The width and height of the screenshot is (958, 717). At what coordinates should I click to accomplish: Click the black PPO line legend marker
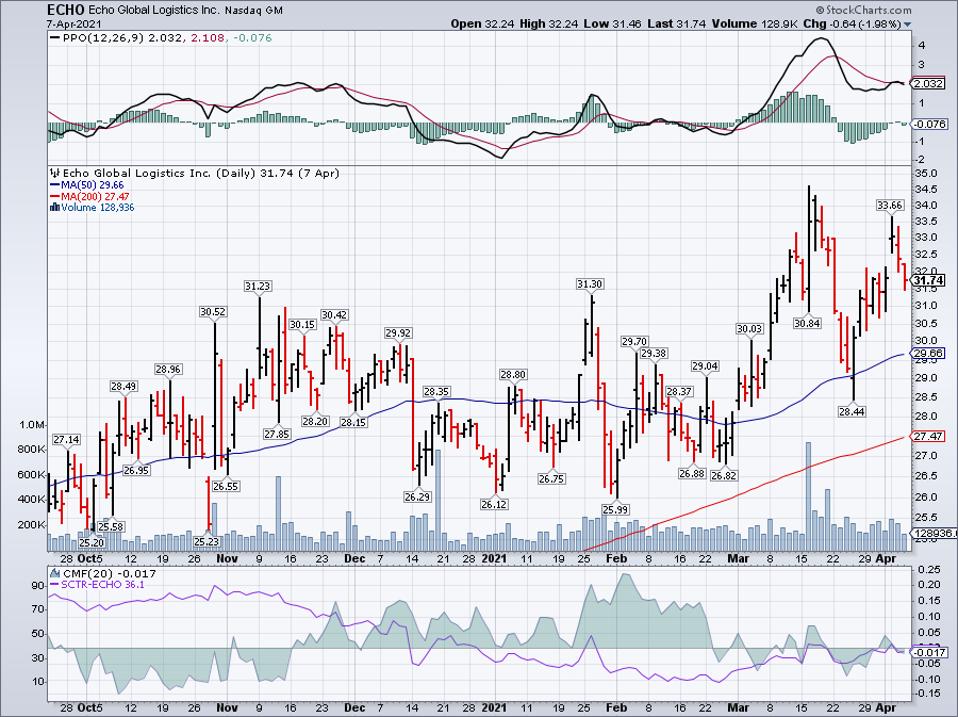(55, 38)
